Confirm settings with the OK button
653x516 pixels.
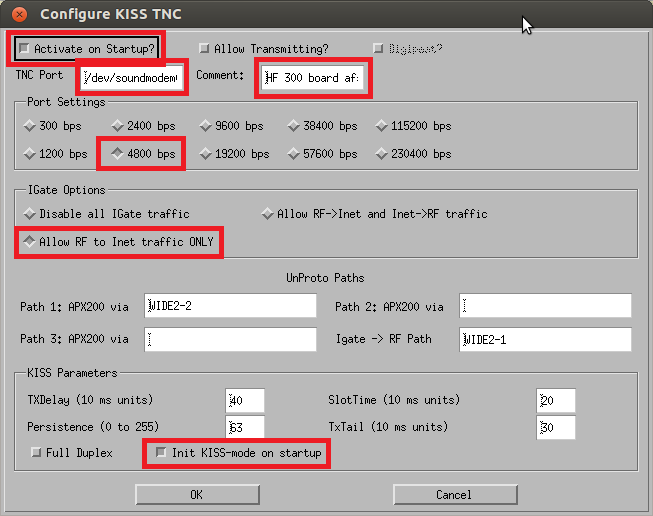coord(197,495)
